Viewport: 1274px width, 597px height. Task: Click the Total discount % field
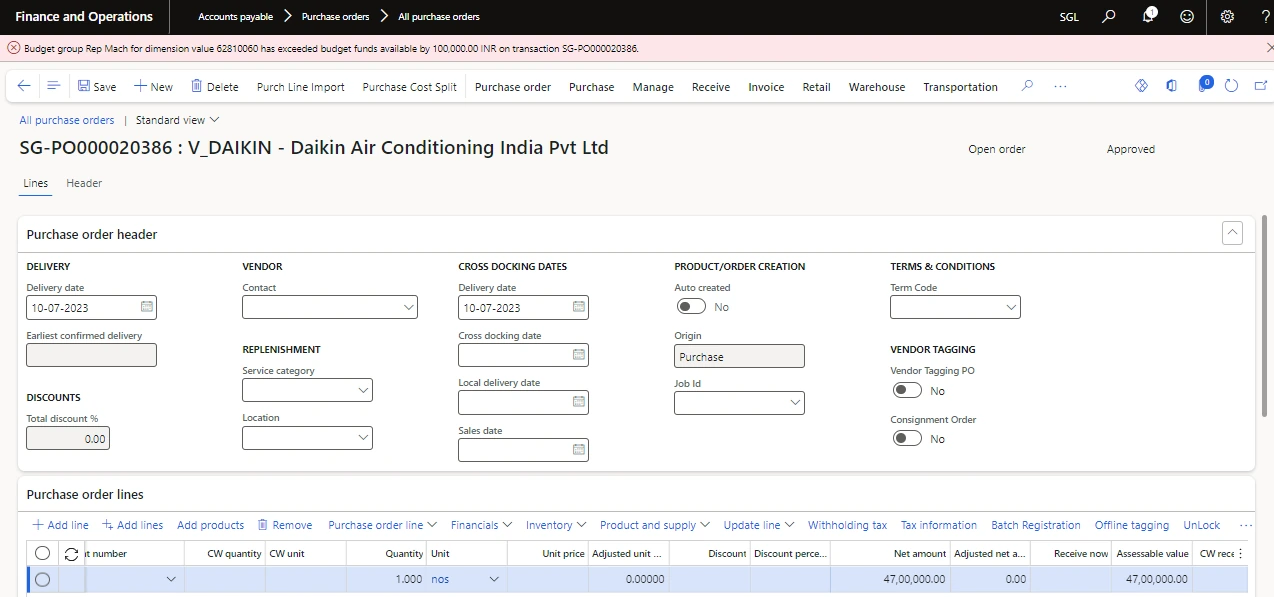tap(68, 438)
